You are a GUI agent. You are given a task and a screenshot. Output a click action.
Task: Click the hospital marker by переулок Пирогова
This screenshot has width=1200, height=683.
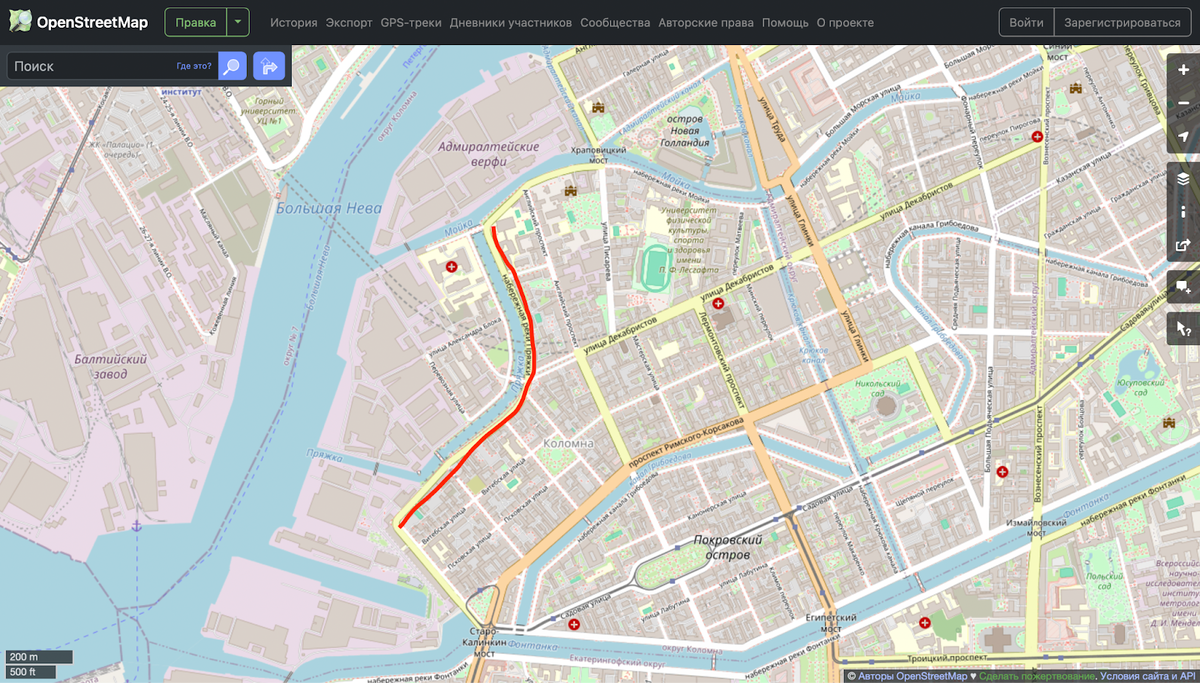pos(1037,136)
